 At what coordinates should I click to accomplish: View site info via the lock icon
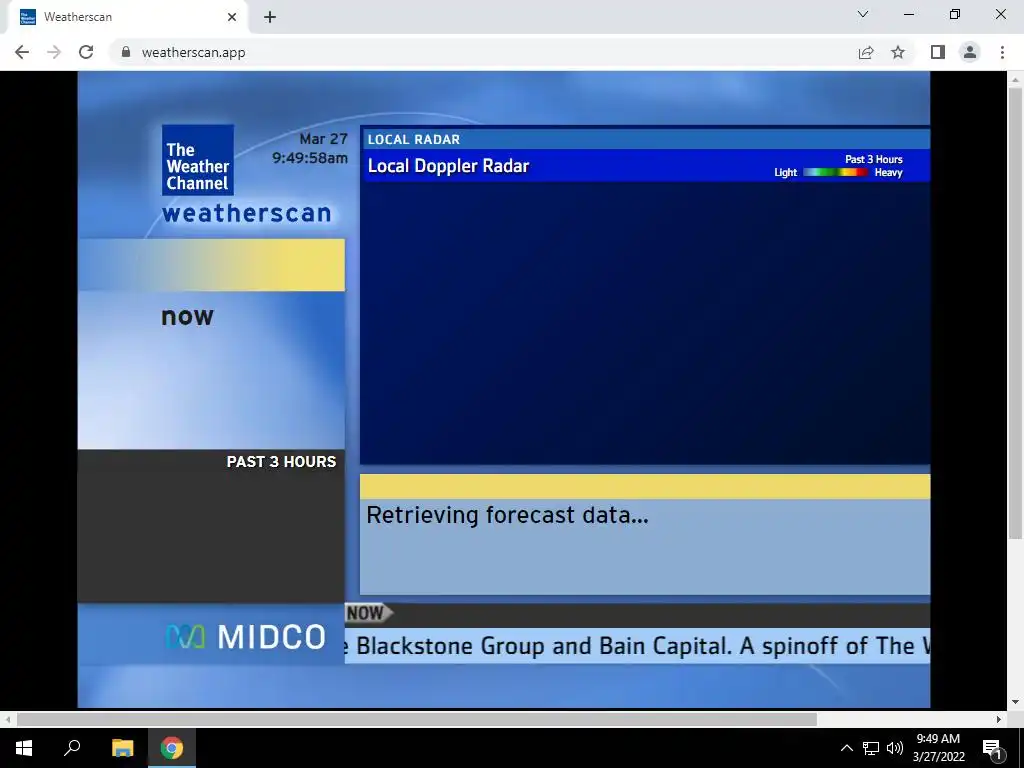click(x=126, y=52)
